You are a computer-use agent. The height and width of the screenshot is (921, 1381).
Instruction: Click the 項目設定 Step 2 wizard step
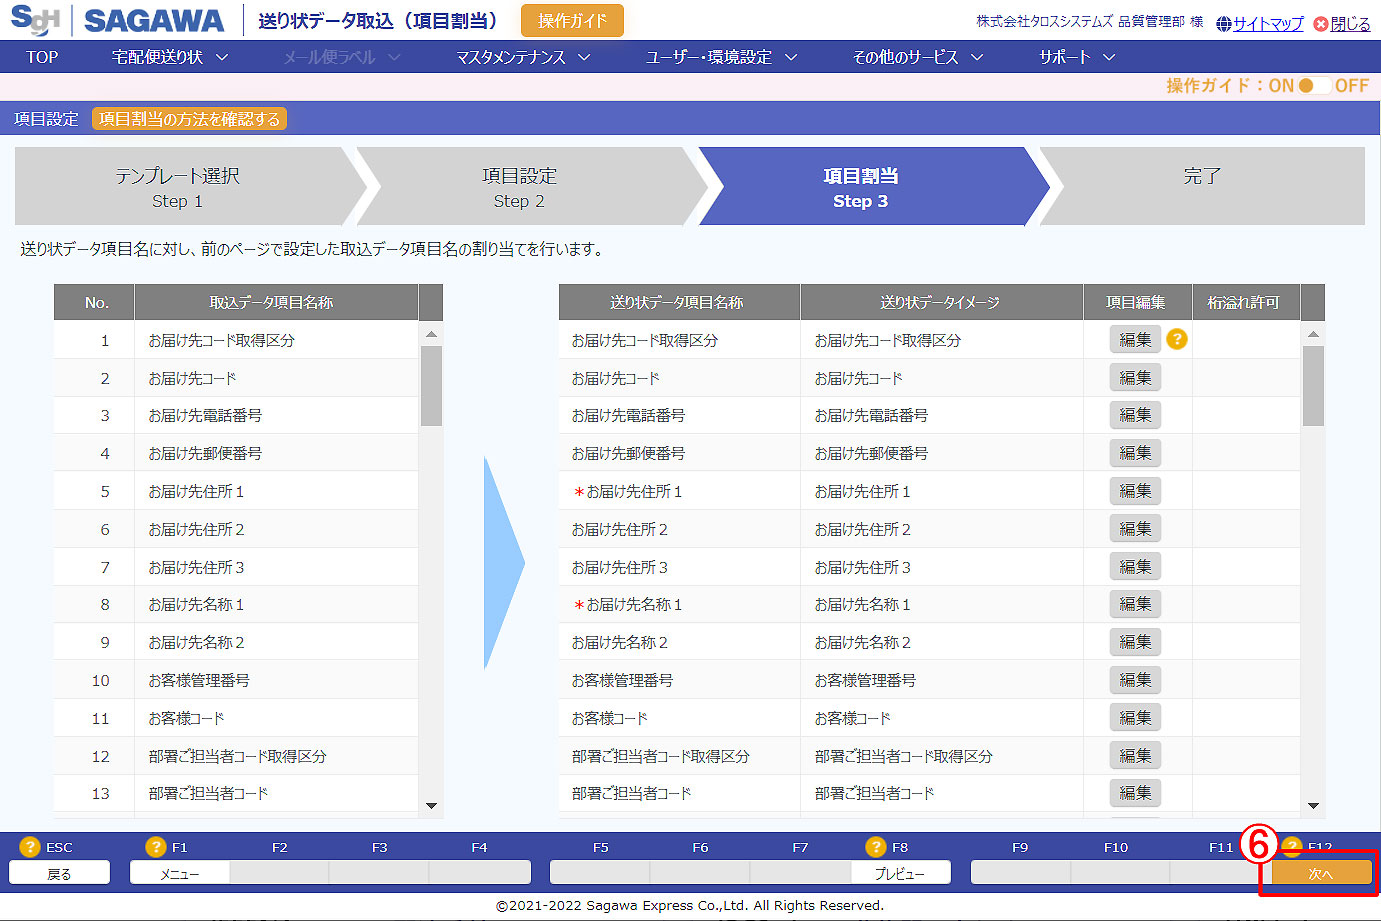518,187
